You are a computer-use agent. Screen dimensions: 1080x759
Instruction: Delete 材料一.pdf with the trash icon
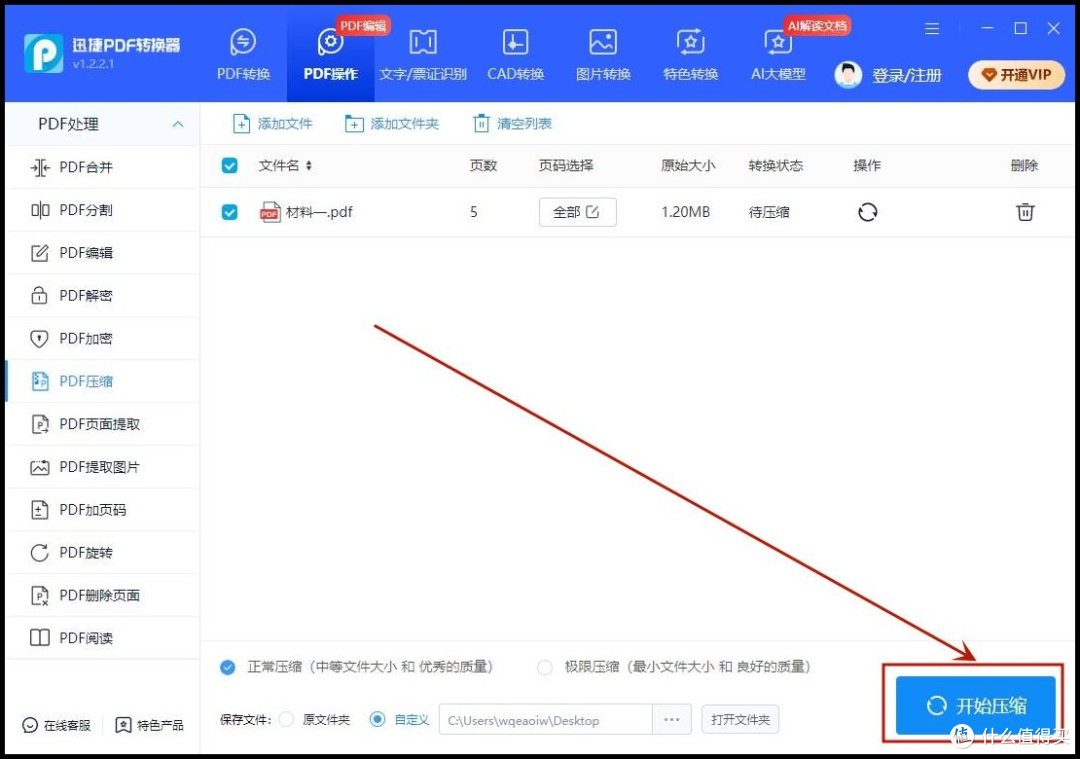tap(1025, 212)
